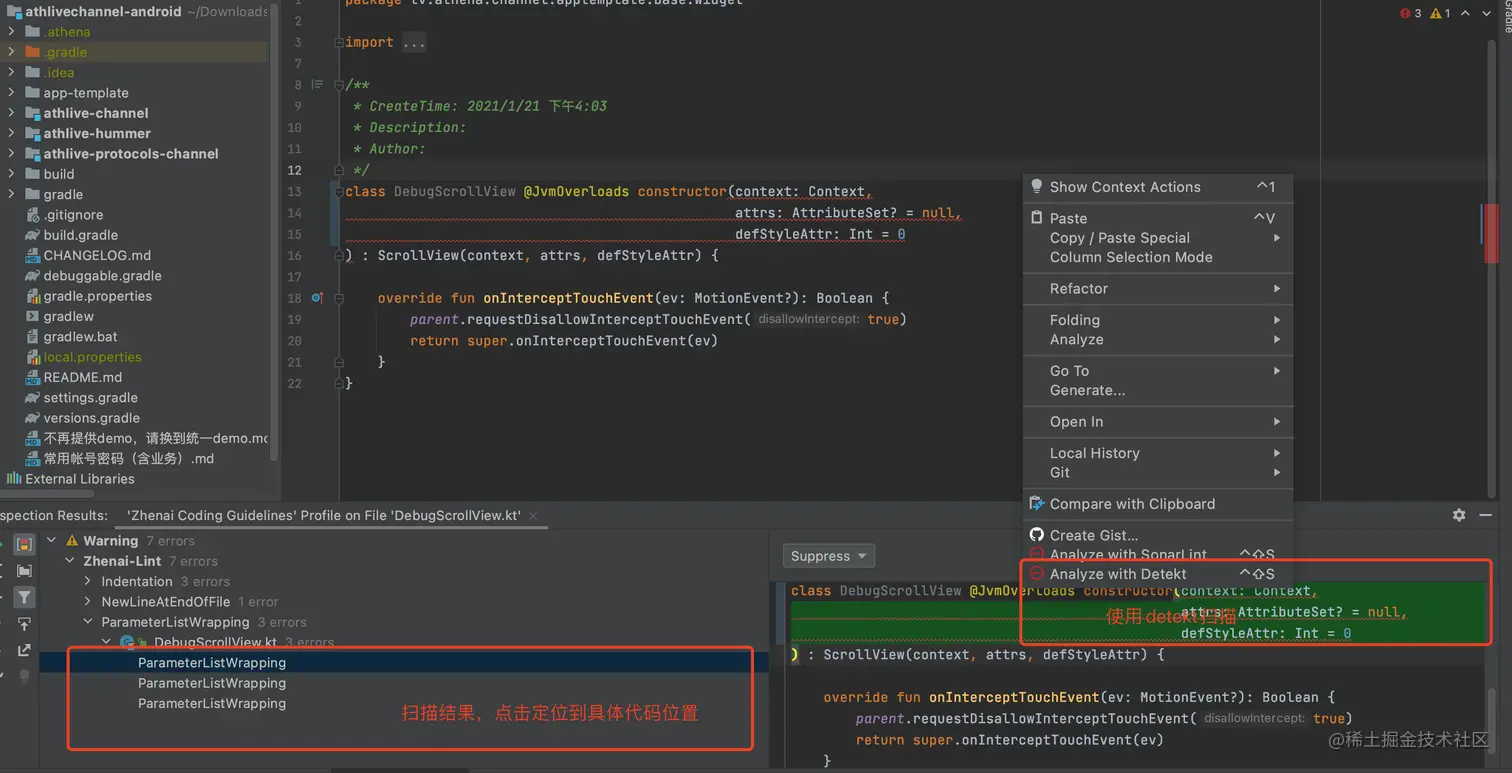Screen dimensions: 1512x773
Task: Collapse the Zhenai-Lint node
Action: coord(70,561)
